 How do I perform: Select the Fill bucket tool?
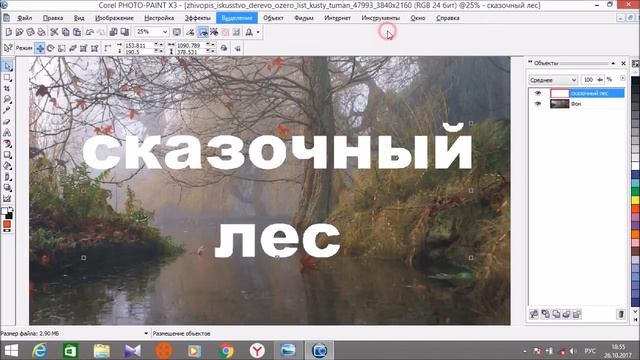pyautogui.click(x=7, y=166)
